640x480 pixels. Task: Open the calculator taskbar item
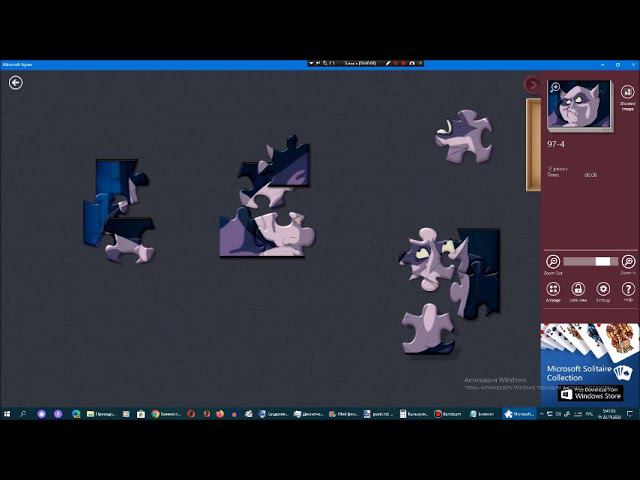click(413, 414)
